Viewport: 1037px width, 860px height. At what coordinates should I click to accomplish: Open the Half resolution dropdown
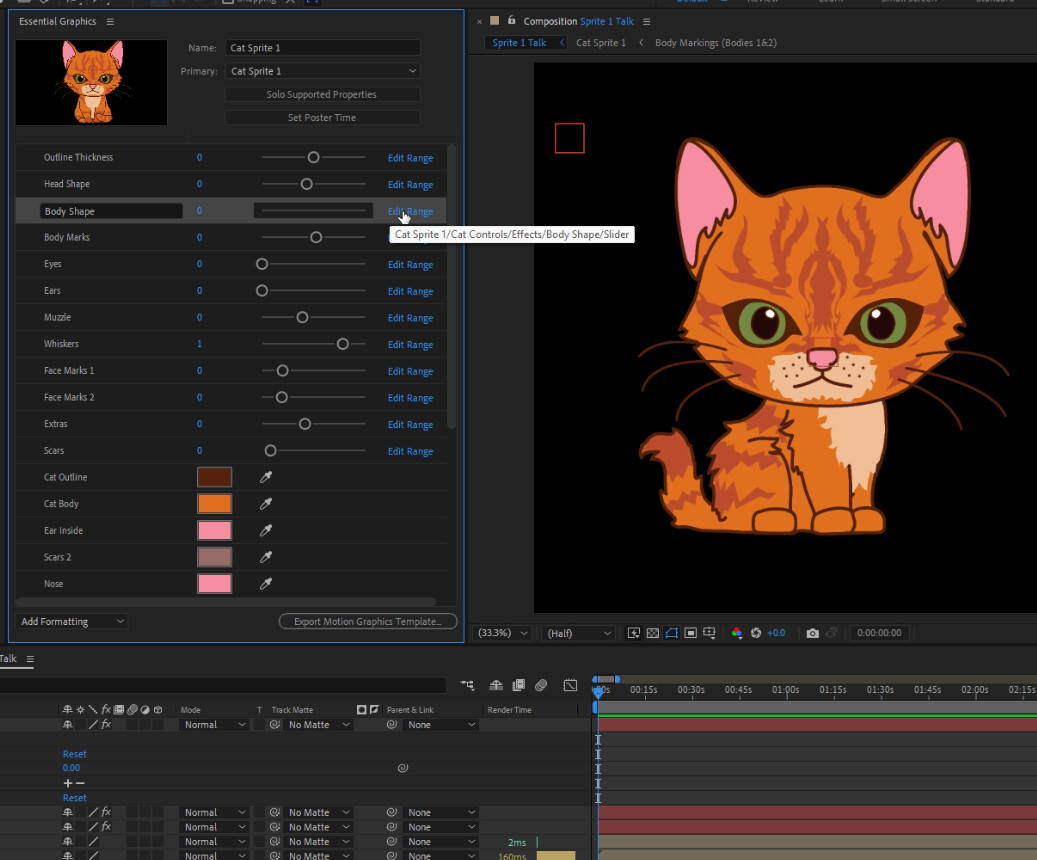click(x=577, y=633)
